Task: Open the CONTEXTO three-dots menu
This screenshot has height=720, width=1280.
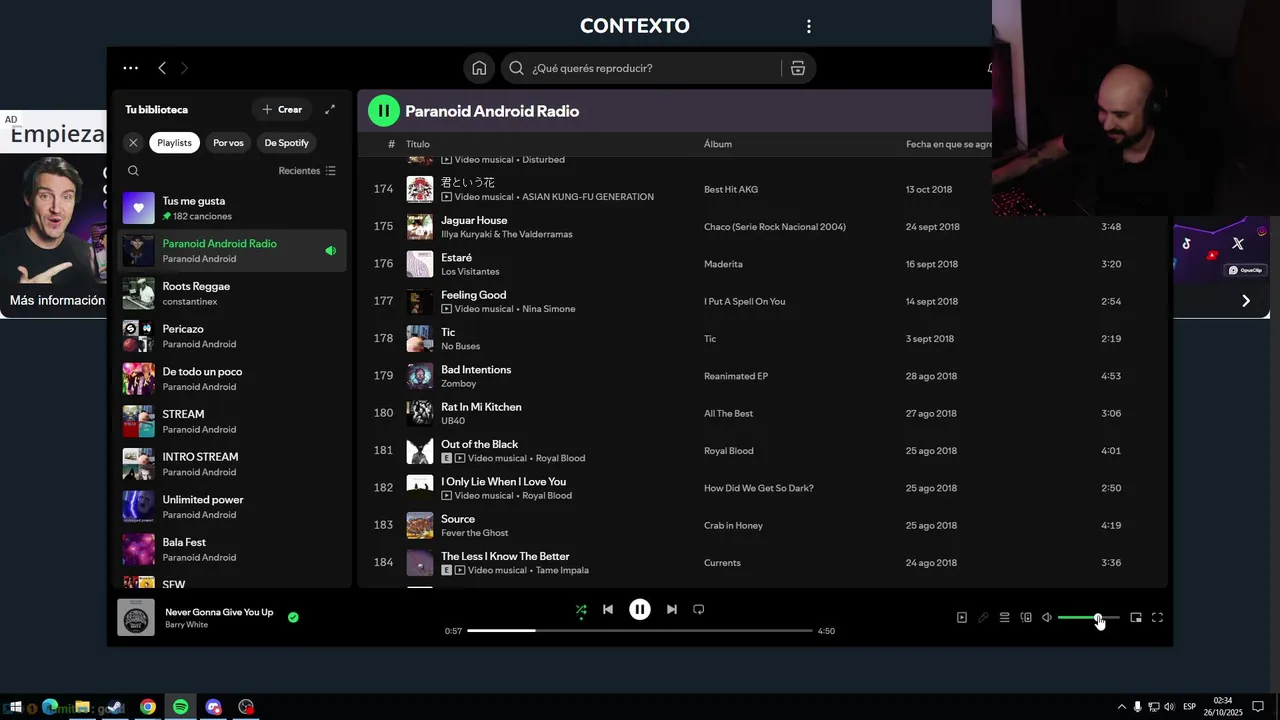Action: tap(808, 27)
